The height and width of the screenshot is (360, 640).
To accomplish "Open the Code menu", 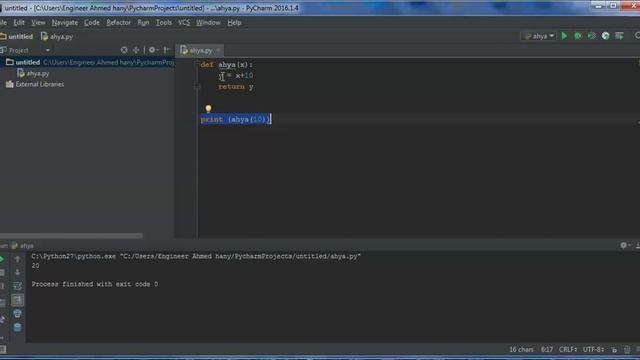I will 92,22.
